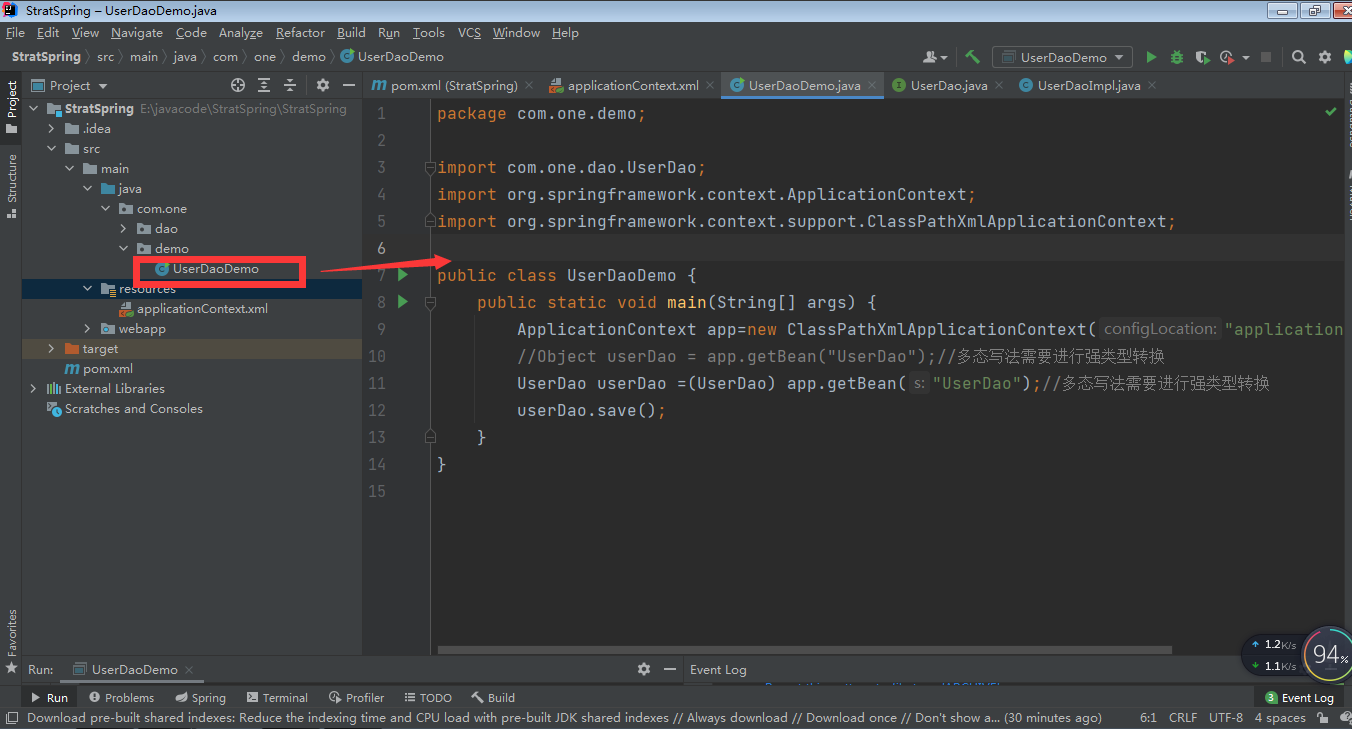
Task: Open the VCS menu
Action: click(469, 32)
